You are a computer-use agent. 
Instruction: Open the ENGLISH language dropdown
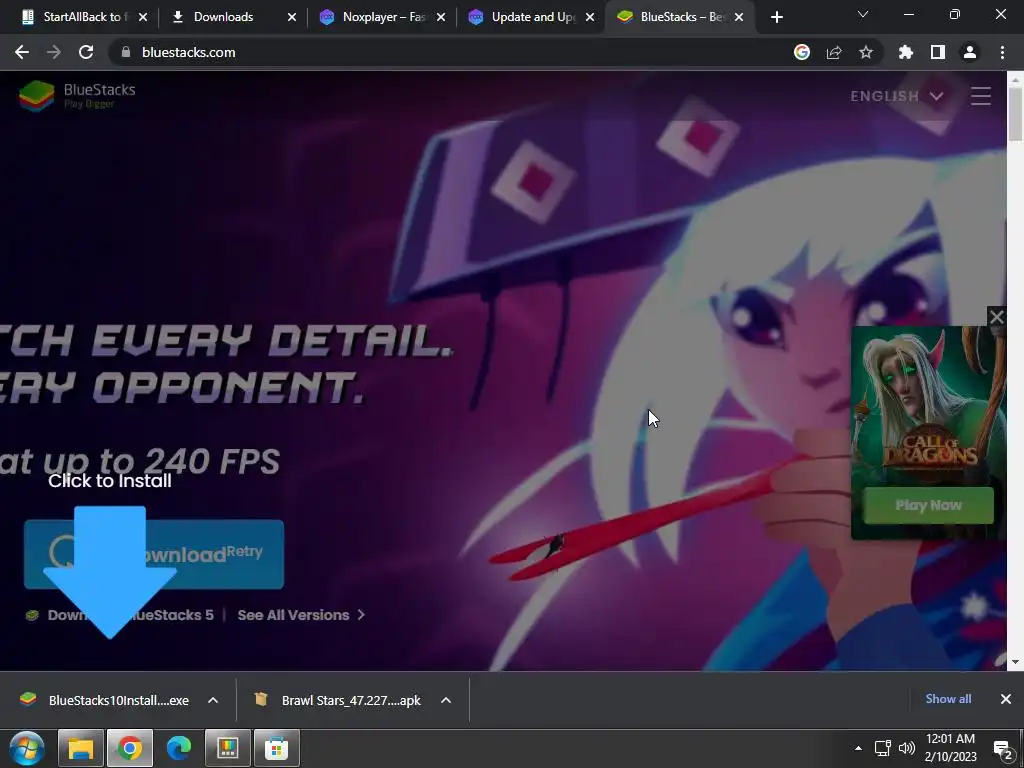[897, 96]
